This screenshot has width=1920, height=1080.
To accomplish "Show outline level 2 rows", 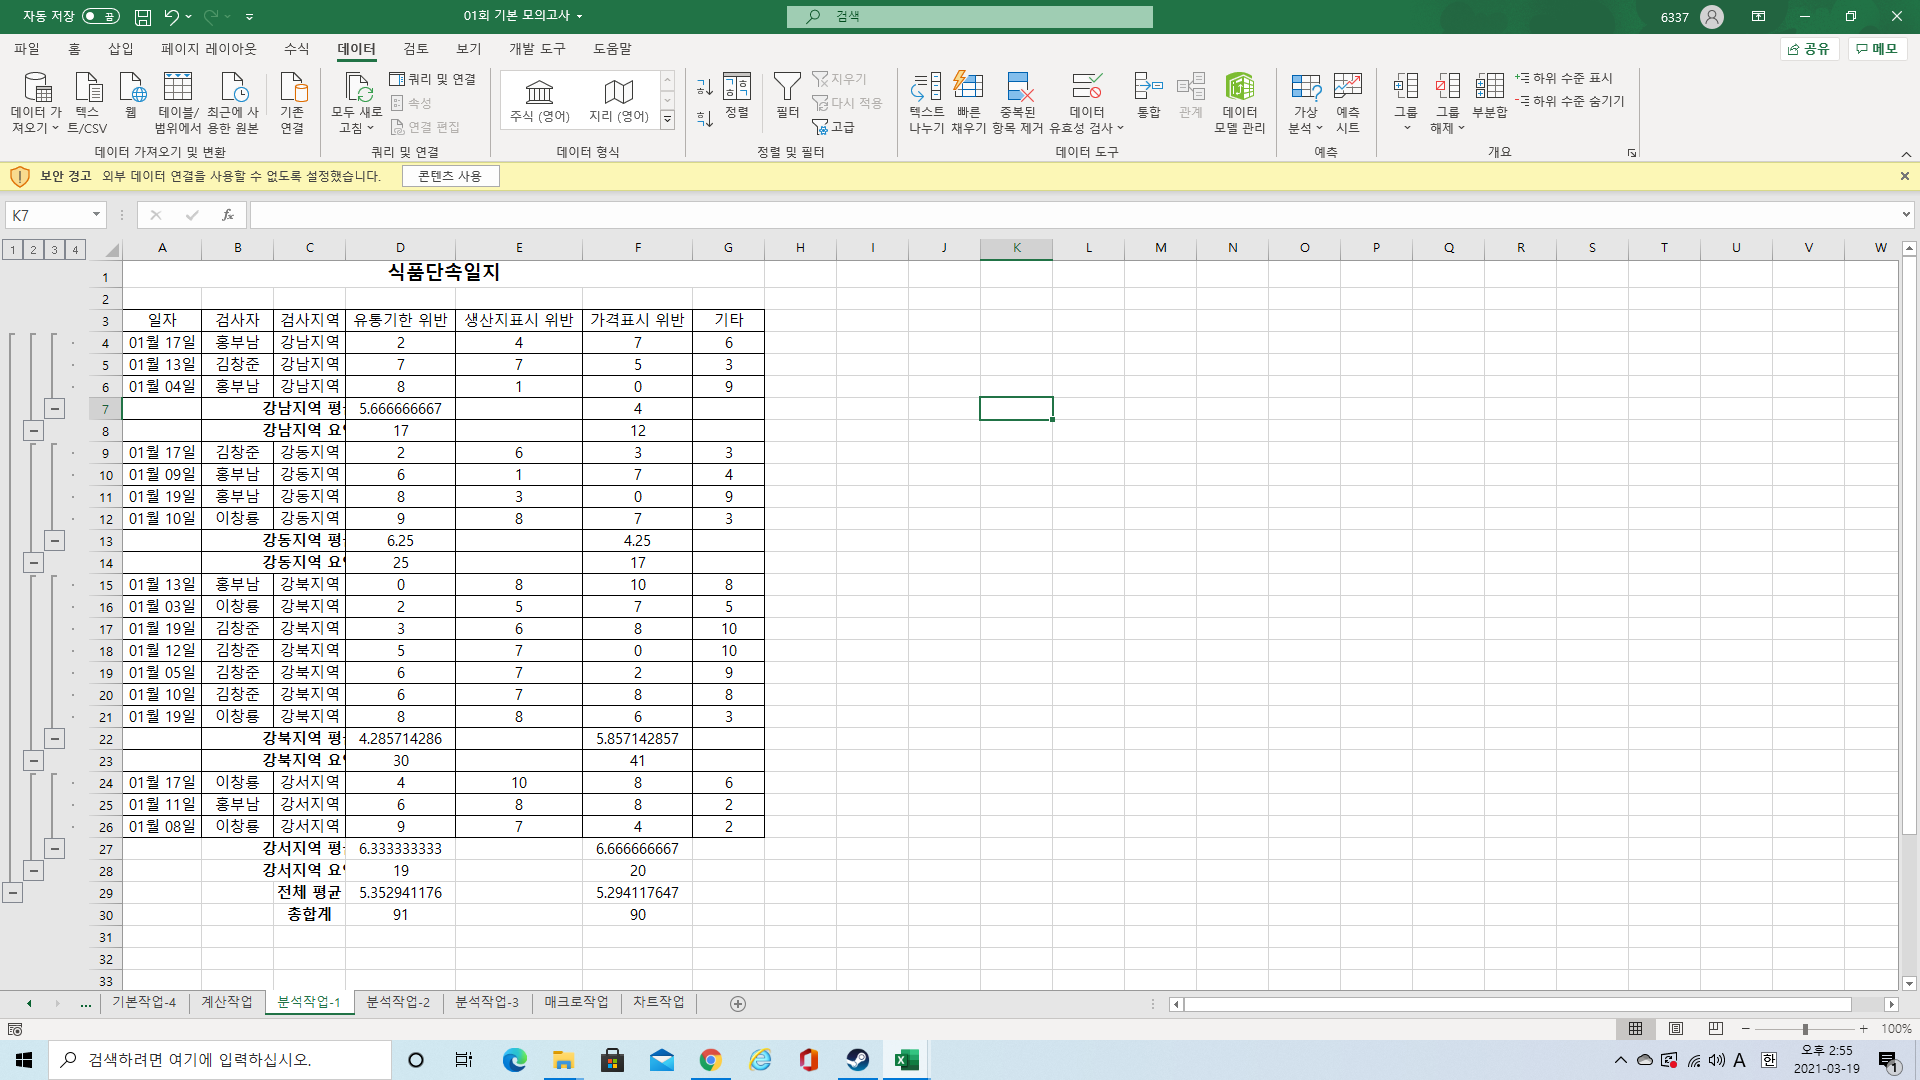I will tap(33, 249).
